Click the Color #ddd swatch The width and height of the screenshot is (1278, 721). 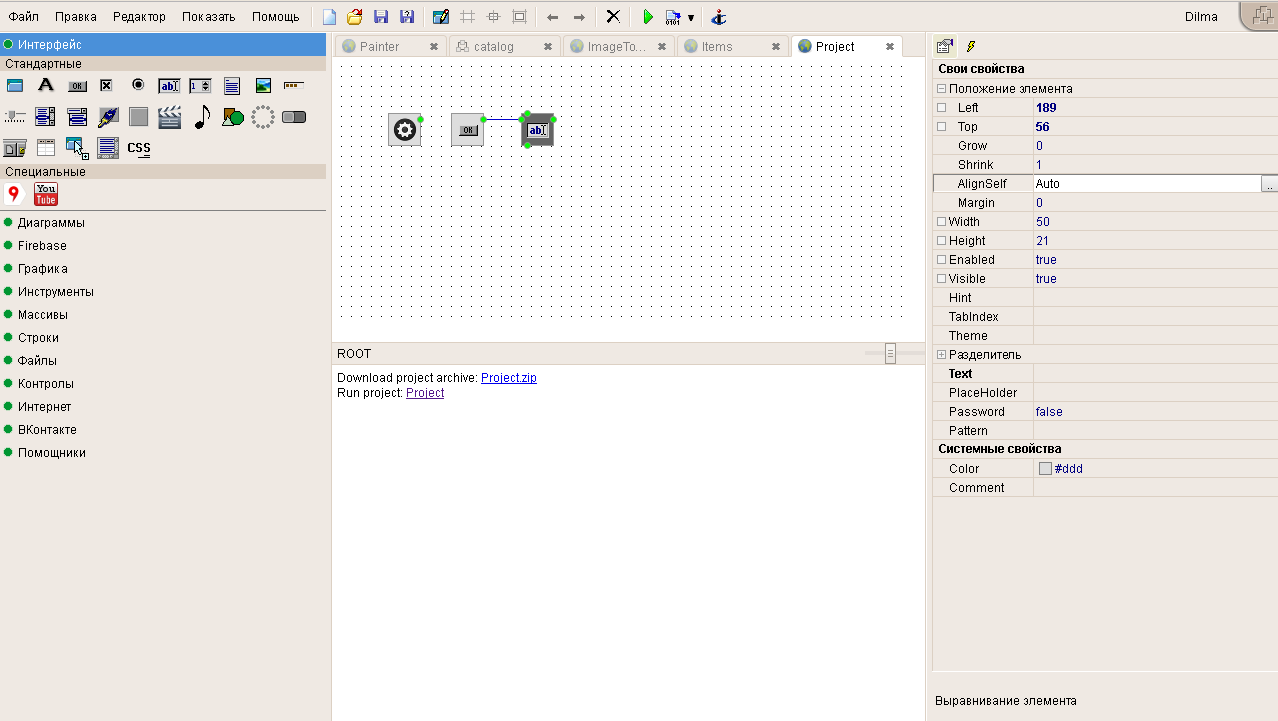(x=1045, y=469)
